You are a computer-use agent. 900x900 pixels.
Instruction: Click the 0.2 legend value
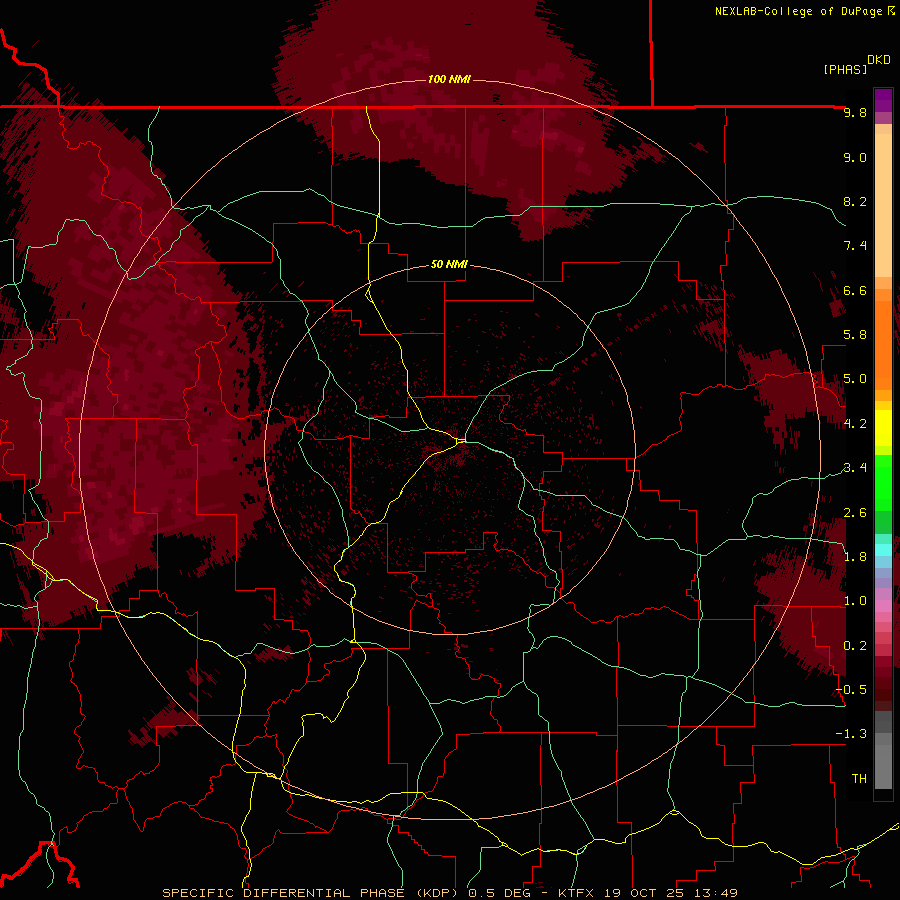point(855,646)
